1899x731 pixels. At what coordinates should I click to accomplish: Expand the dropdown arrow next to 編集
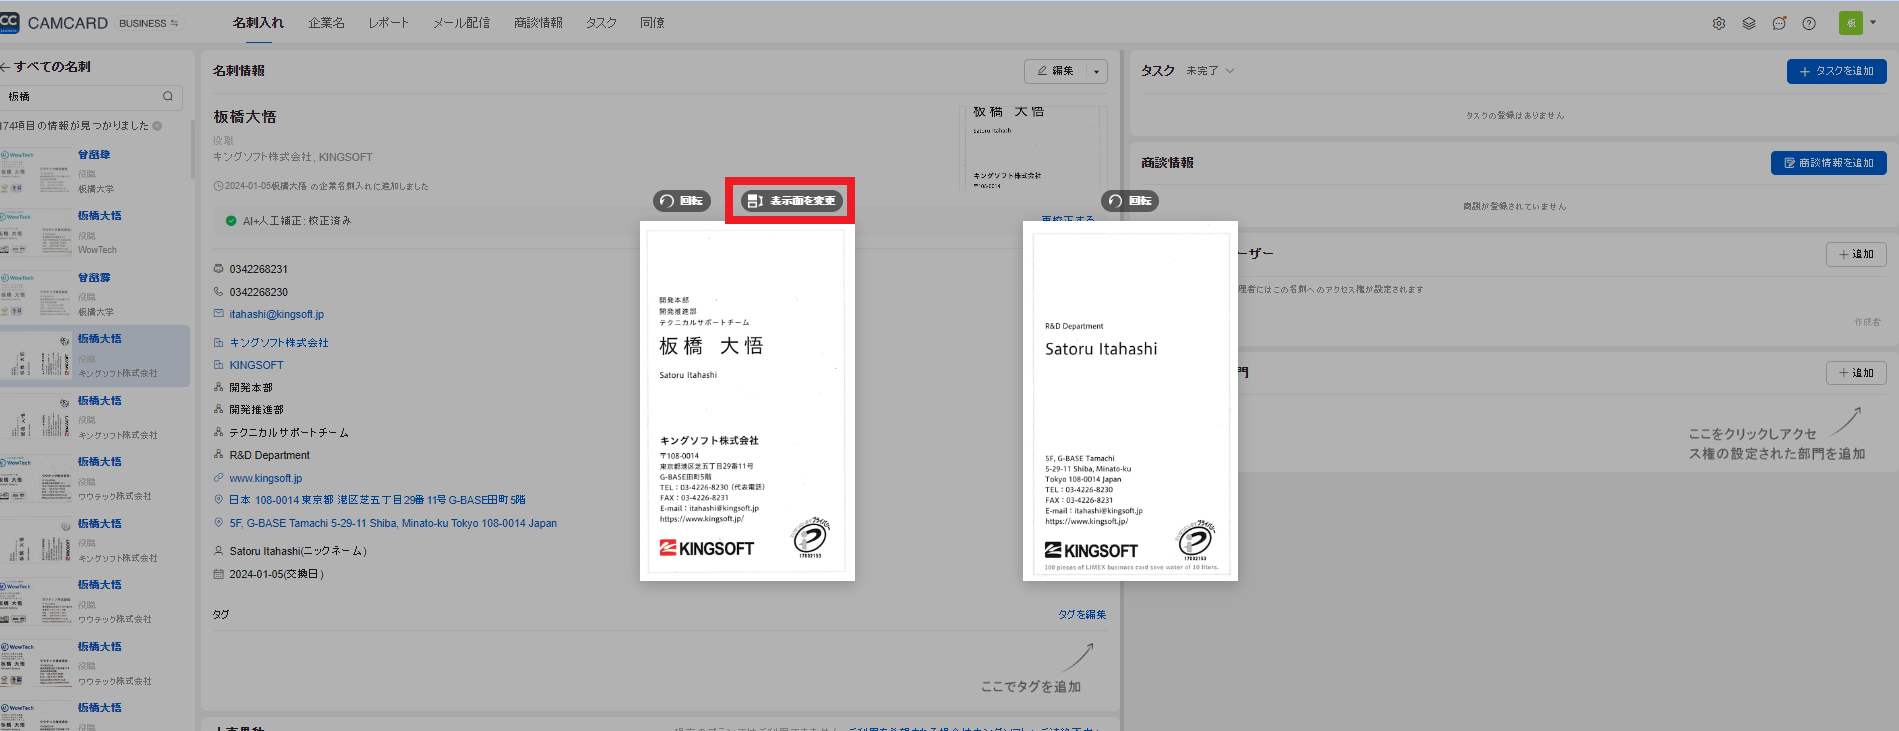pyautogui.click(x=1097, y=71)
